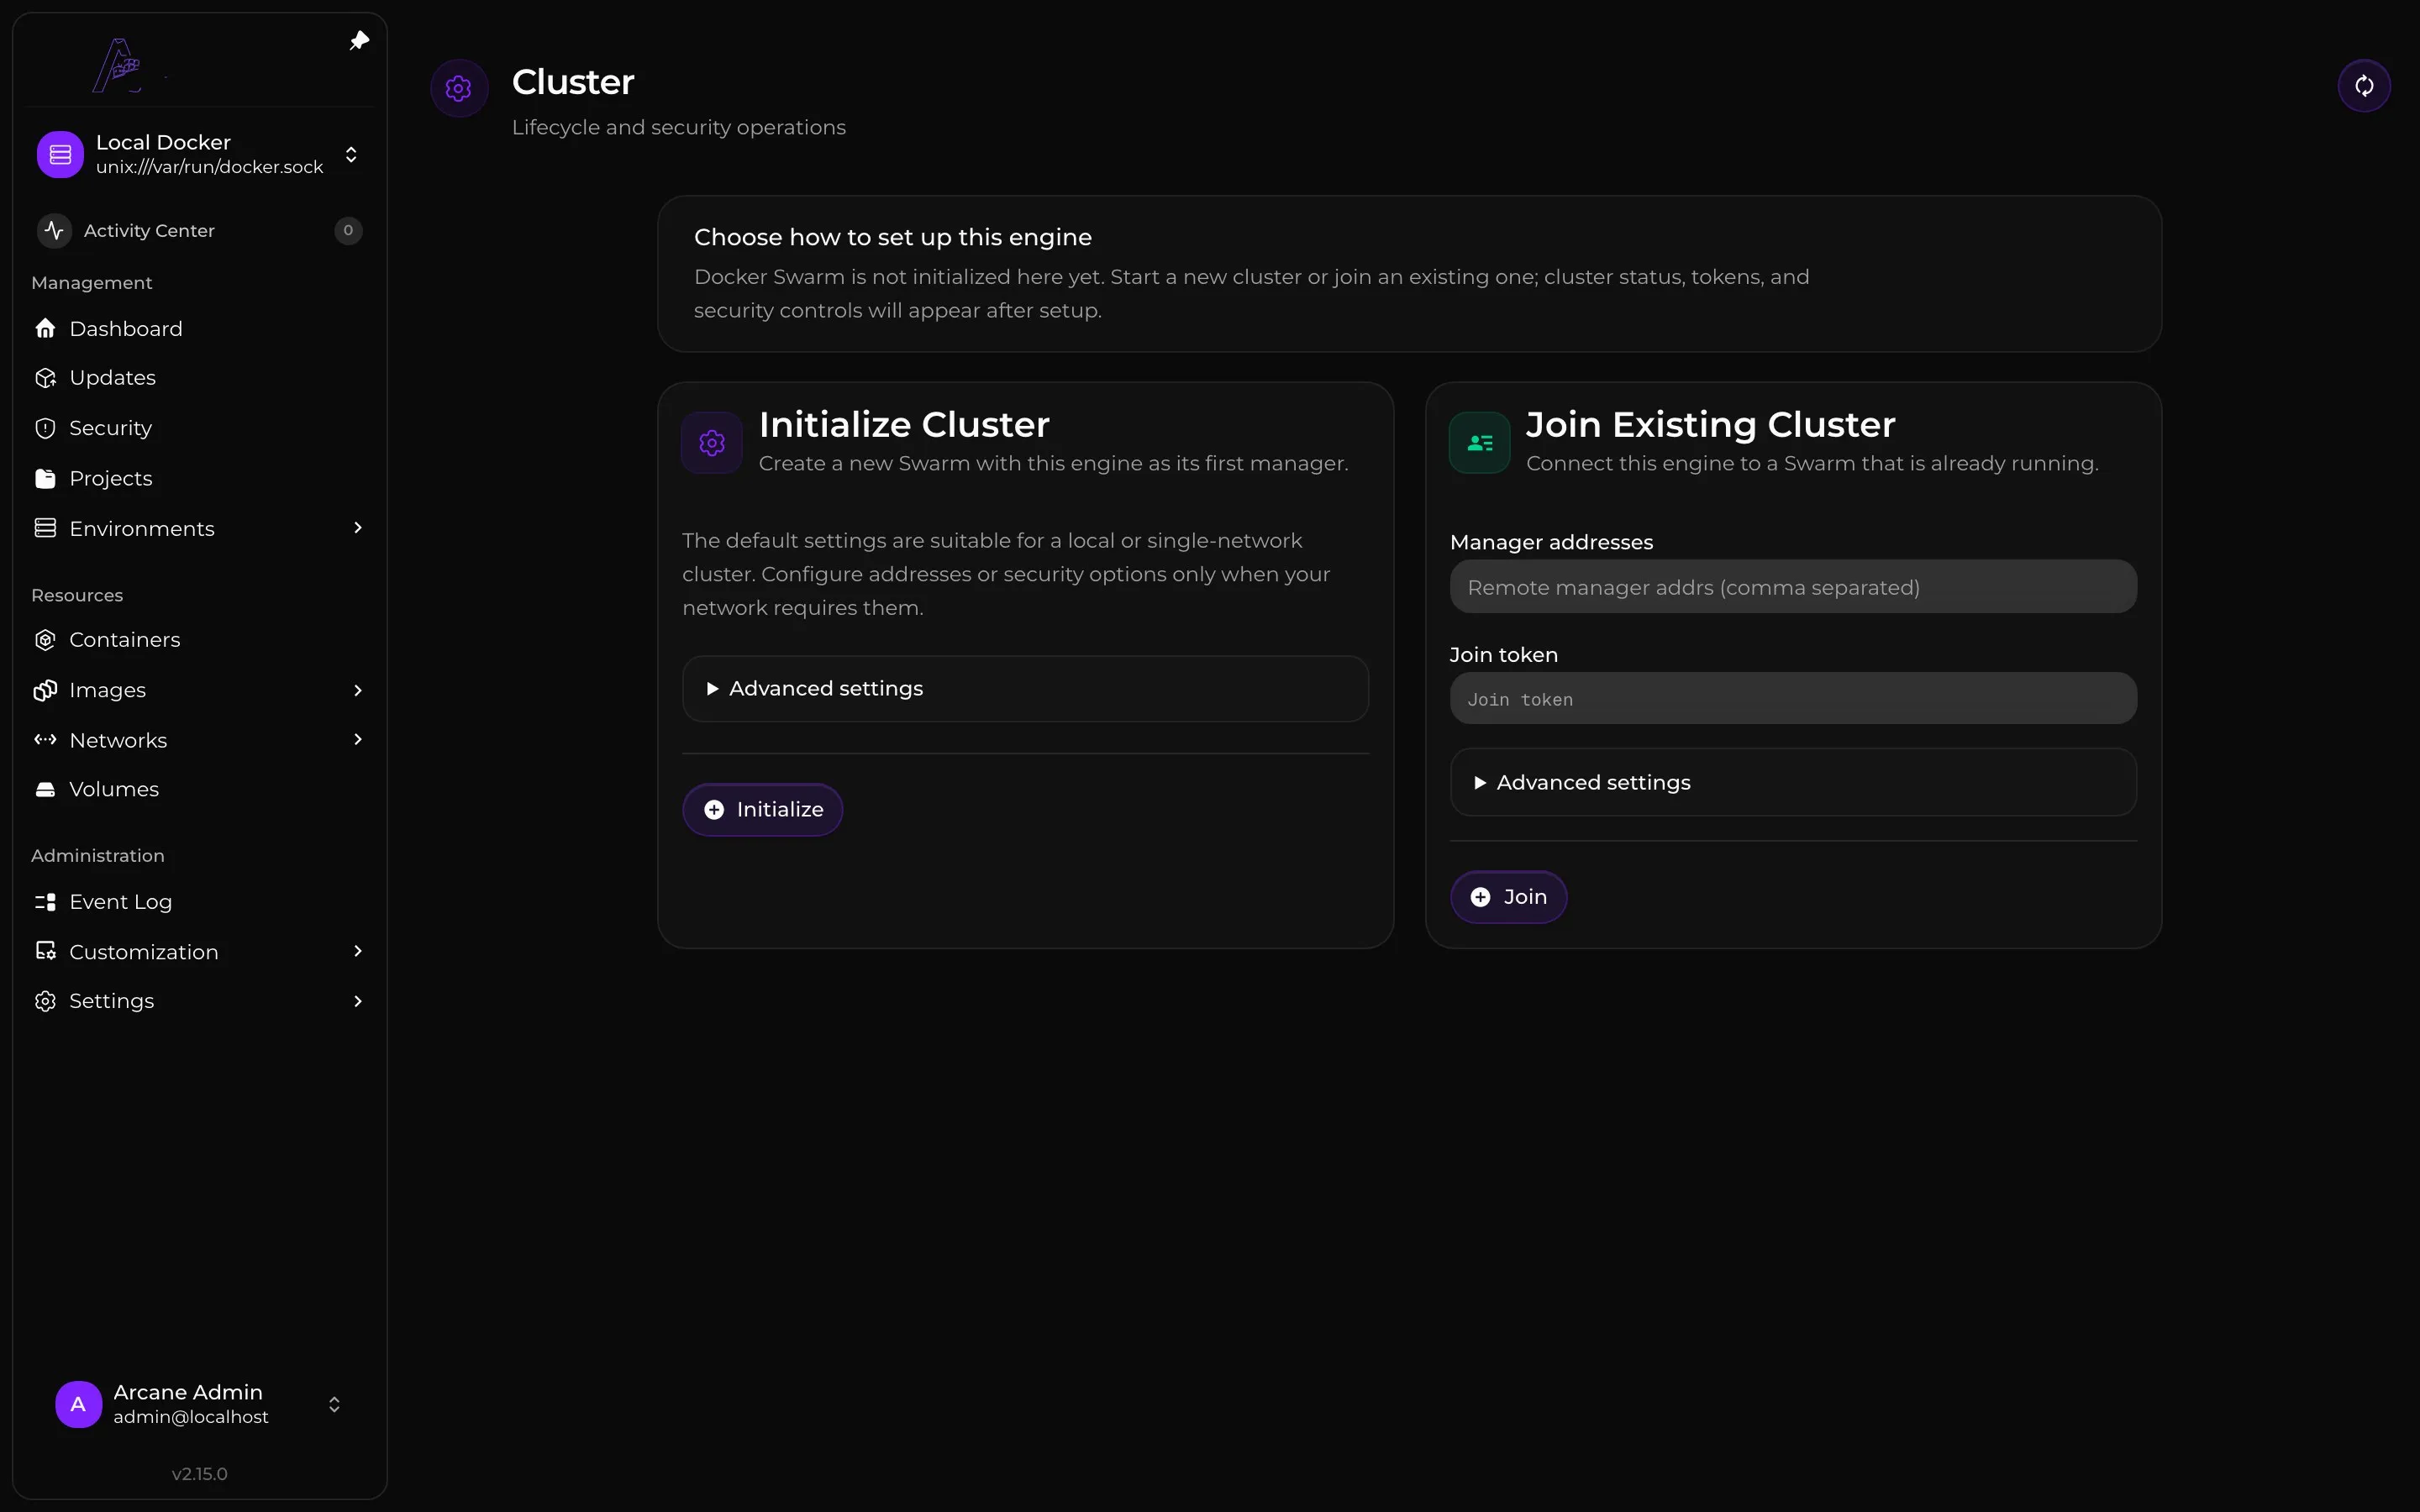
Task: Click the Volumes disk icon
Action: [x=45, y=789]
